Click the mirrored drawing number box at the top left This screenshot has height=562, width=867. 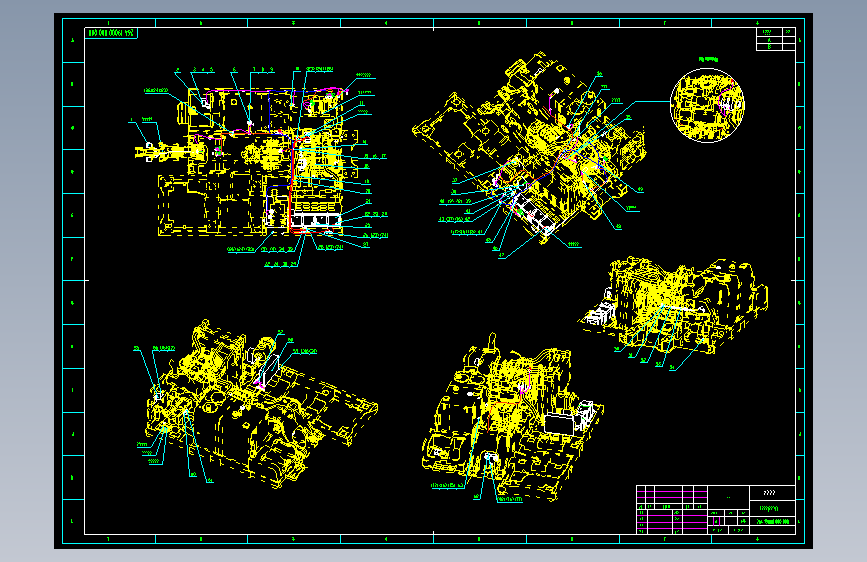click(111, 33)
